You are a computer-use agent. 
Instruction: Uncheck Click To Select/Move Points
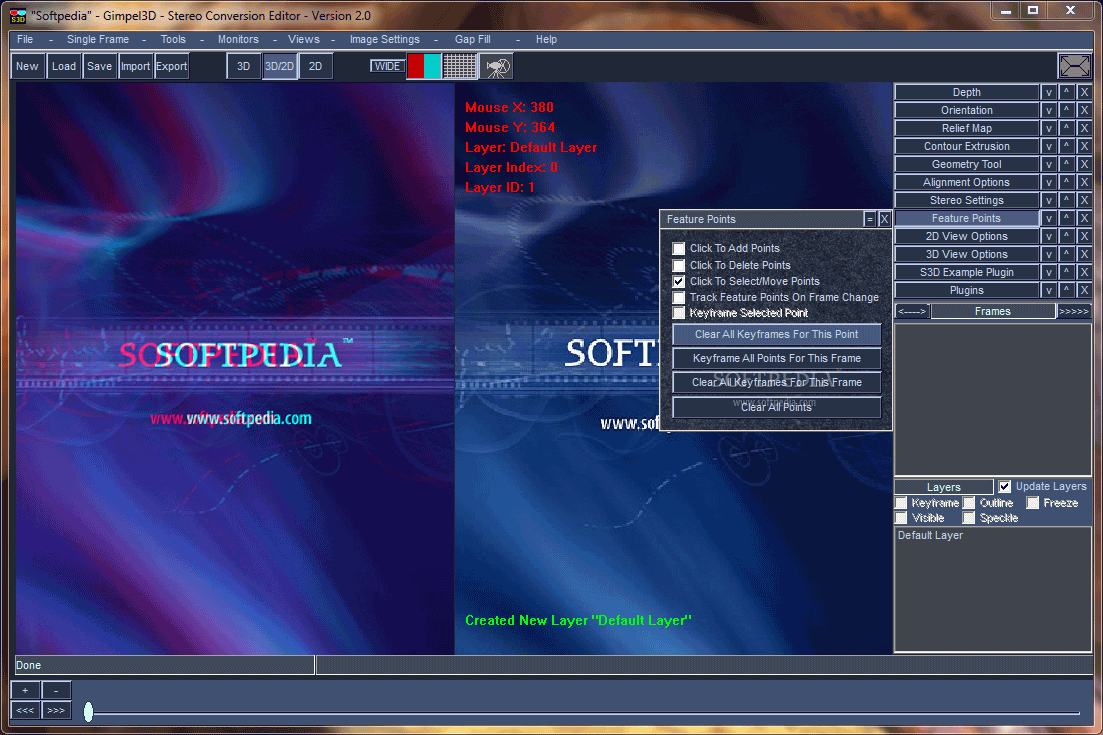point(679,281)
